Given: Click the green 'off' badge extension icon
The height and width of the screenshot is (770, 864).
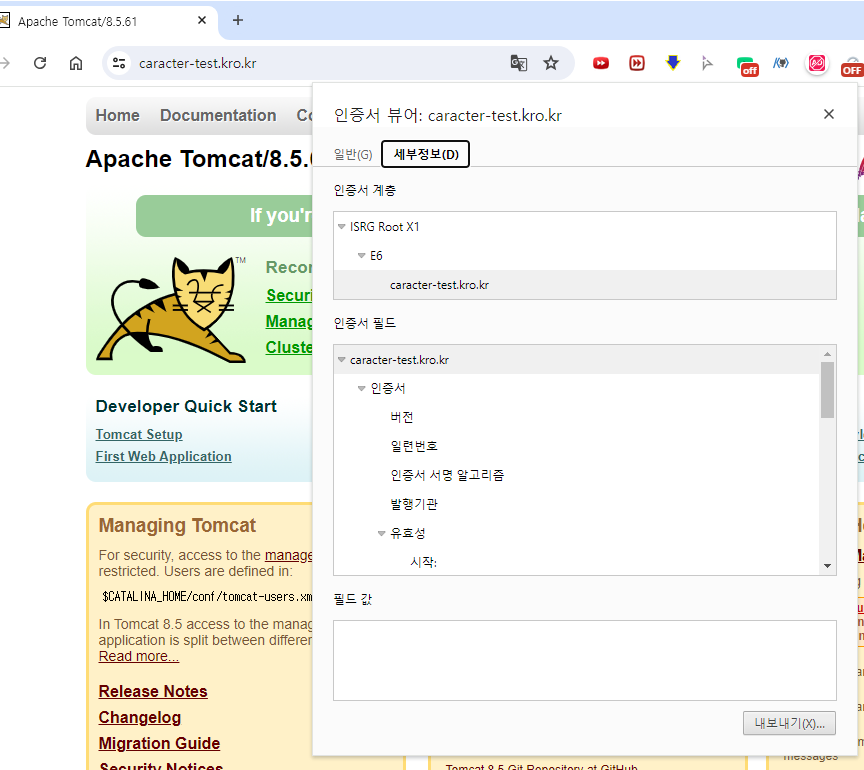Looking at the screenshot, I should [747, 66].
